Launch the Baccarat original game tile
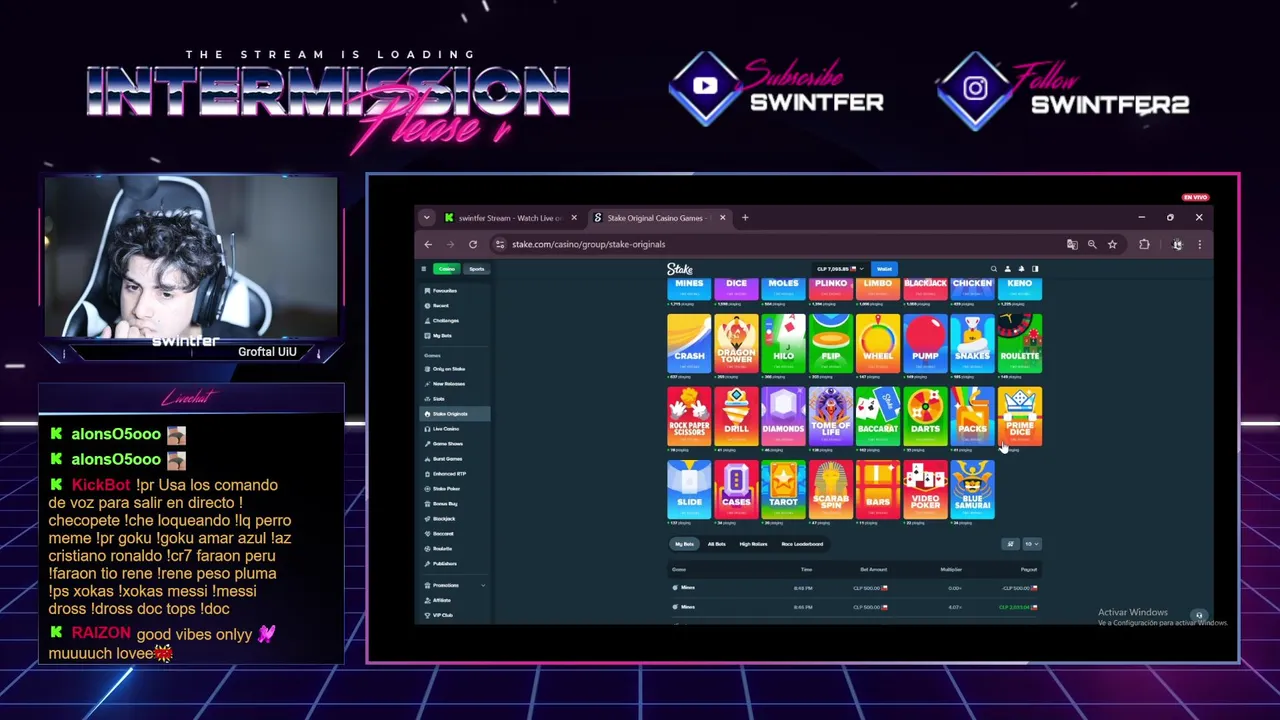The width and height of the screenshot is (1280, 720). tap(878, 416)
